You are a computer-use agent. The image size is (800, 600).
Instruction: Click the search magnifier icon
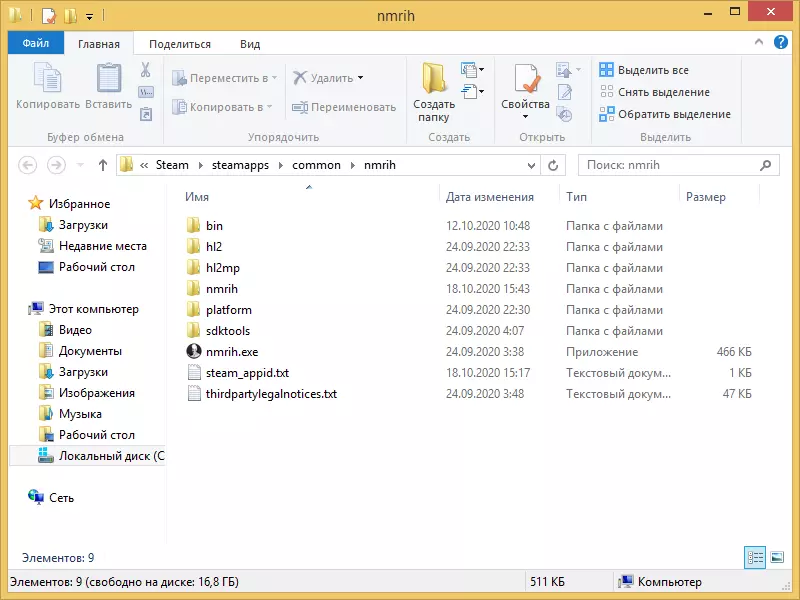(x=765, y=165)
